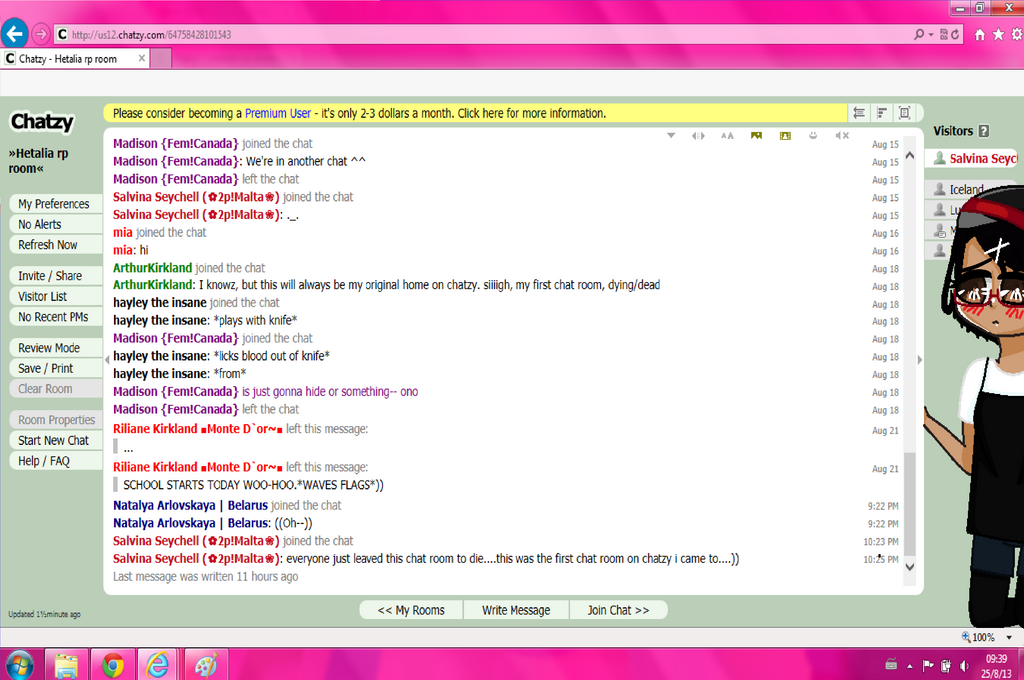Click the refresh icon in address bar
The height and width of the screenshot is (680, 1024).
point(955,35)
